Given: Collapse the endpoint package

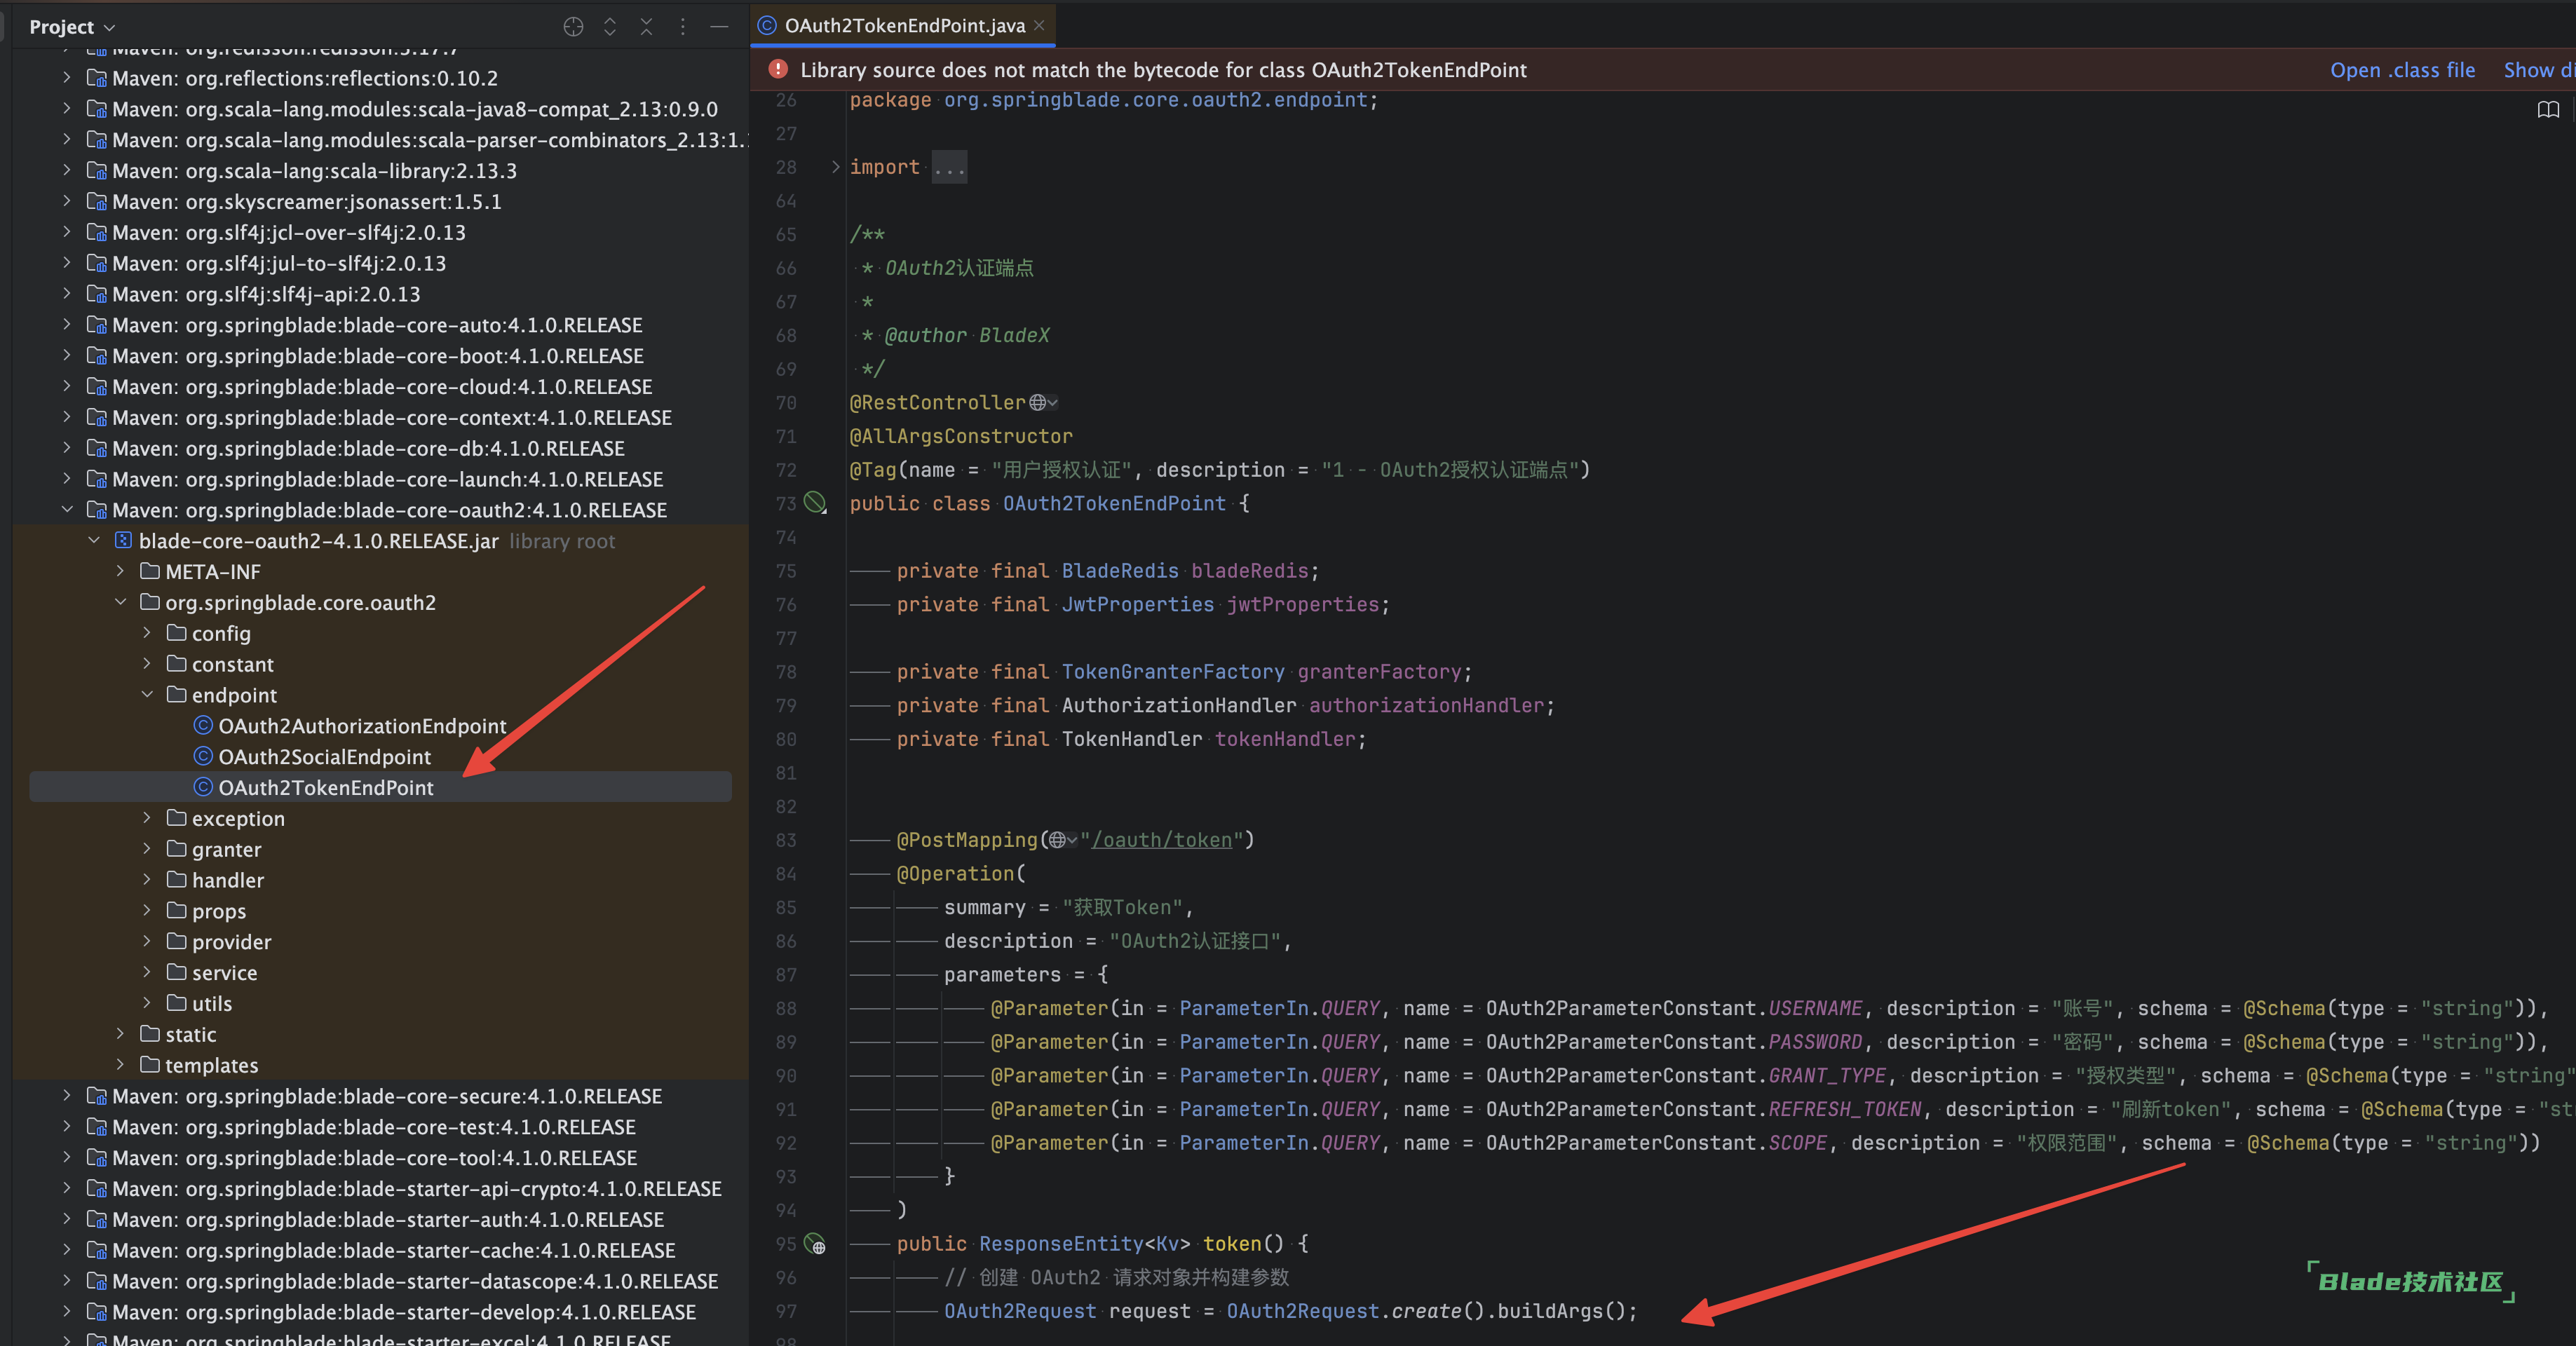Looking at the screenshot, I should tap(147, 694).
